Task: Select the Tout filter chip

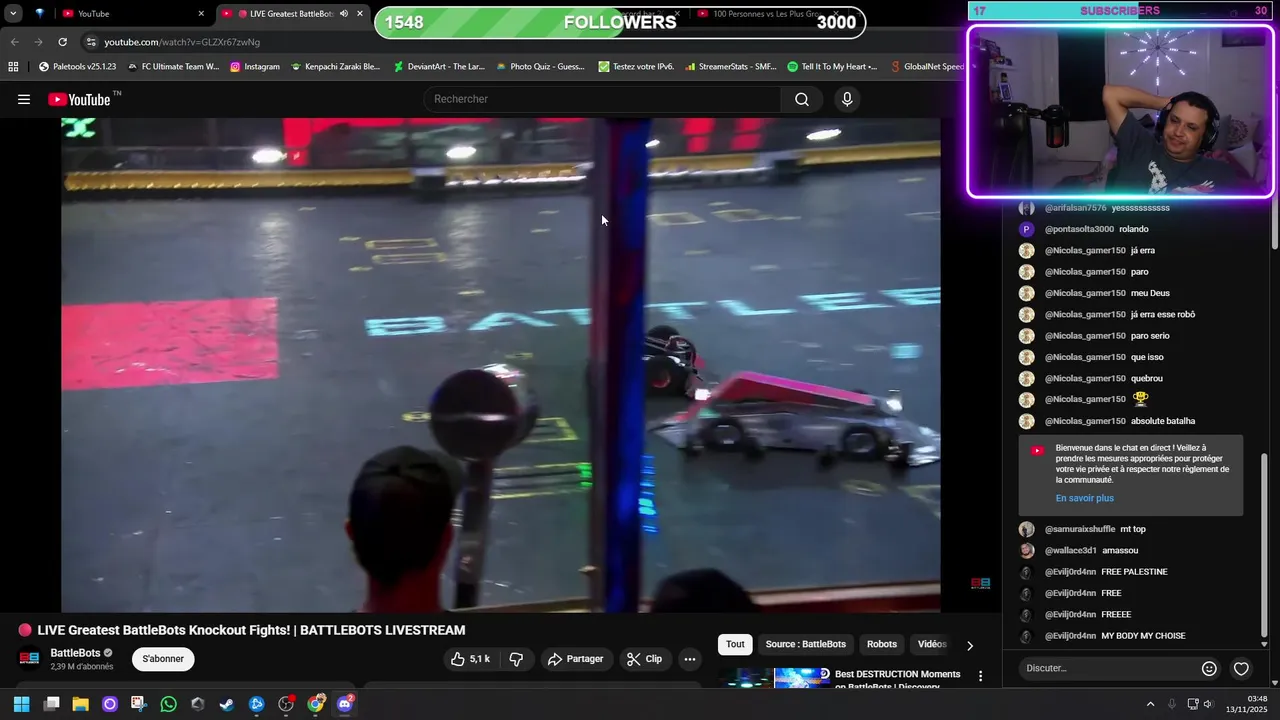Action: pos(735,644)
